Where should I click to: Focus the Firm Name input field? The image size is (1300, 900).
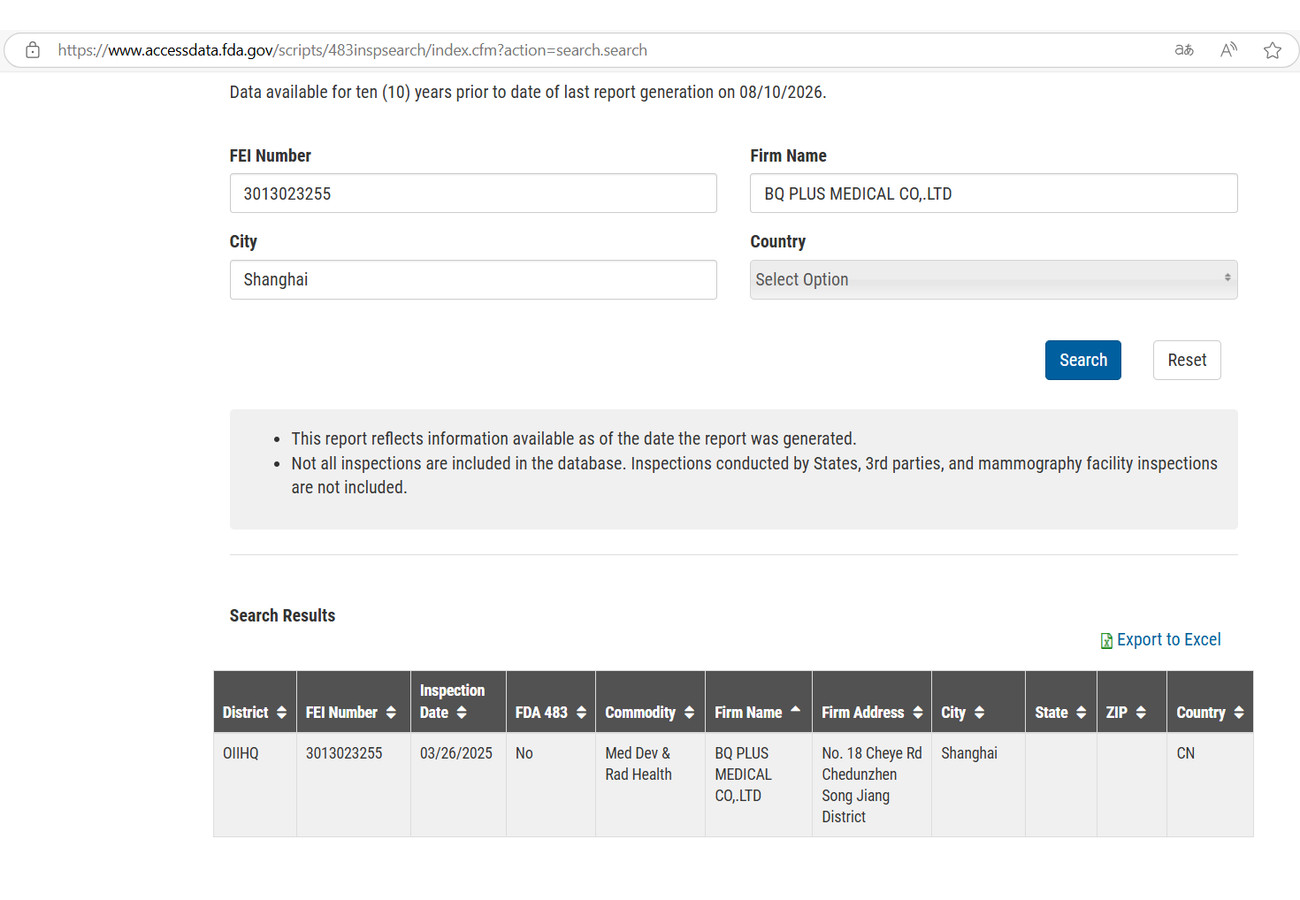click(x=994, y=193)
